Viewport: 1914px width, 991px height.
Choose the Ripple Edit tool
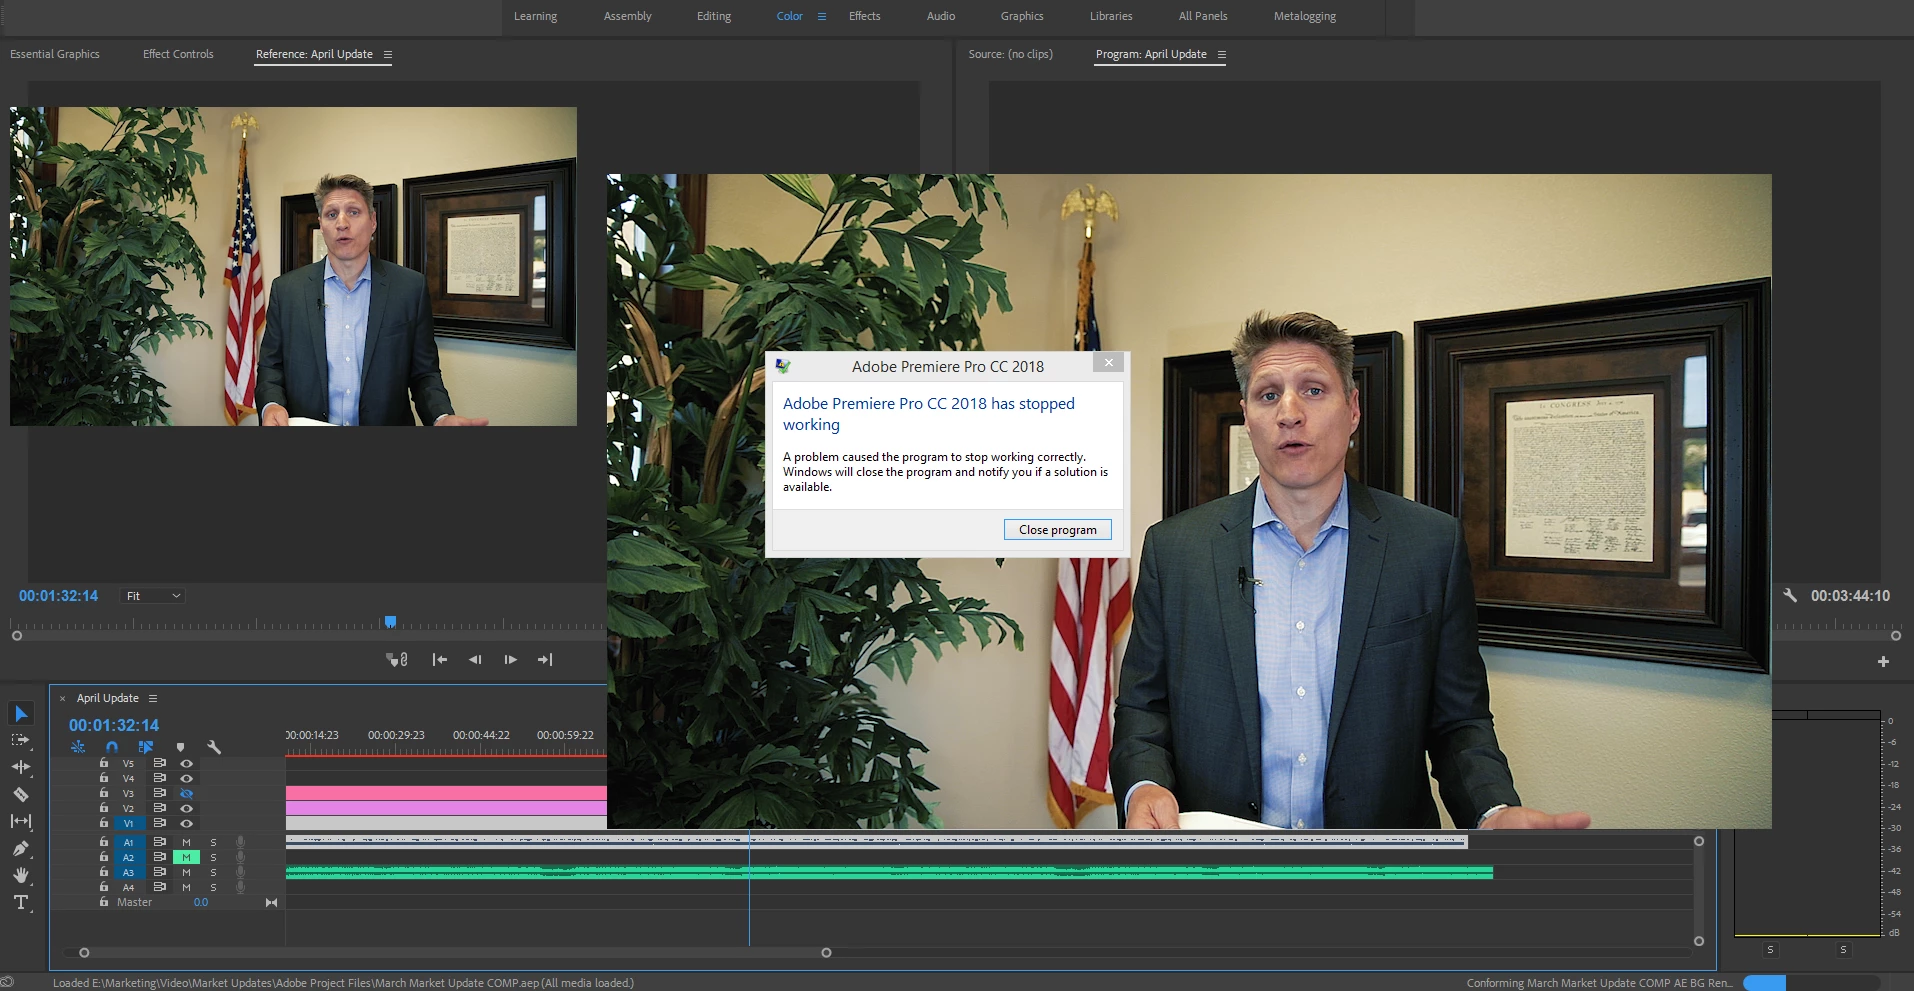coord(21,767)
